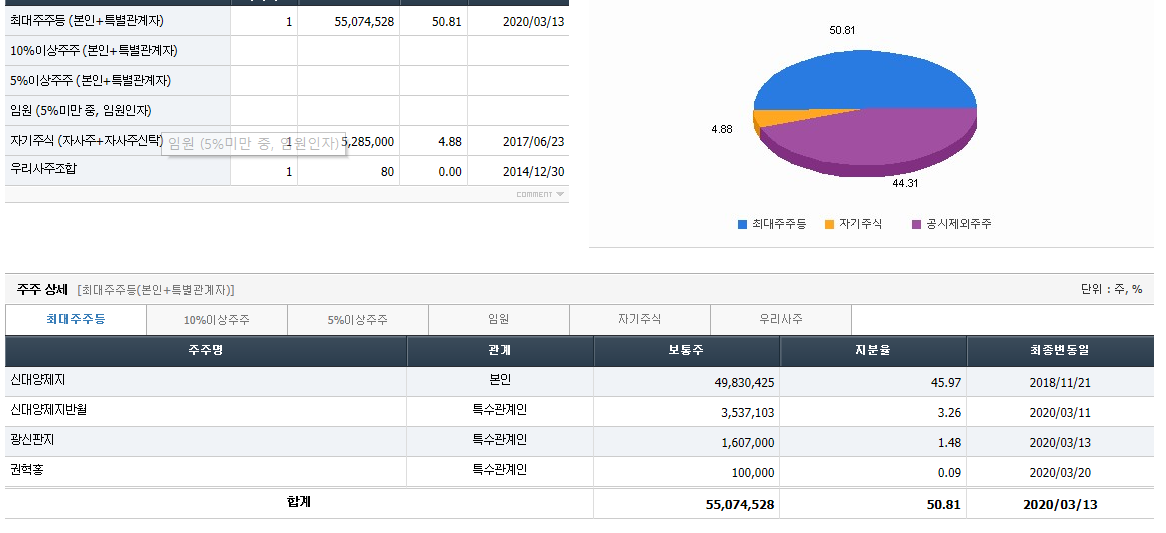Open the 5%이상주주 tab
1166x533 pixels.
[358, 320]
